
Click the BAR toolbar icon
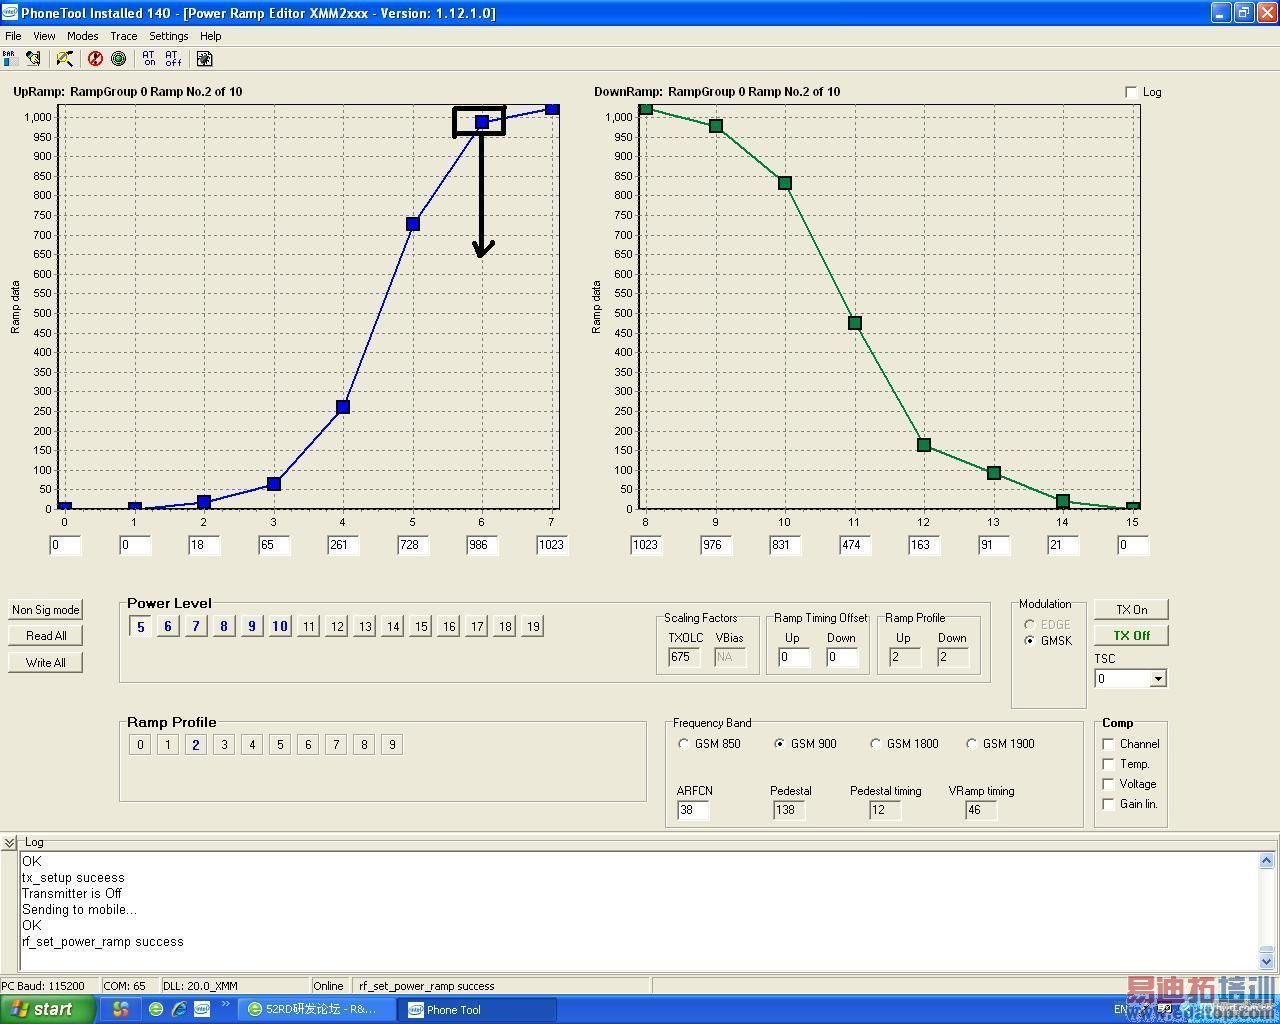[10, 59]
